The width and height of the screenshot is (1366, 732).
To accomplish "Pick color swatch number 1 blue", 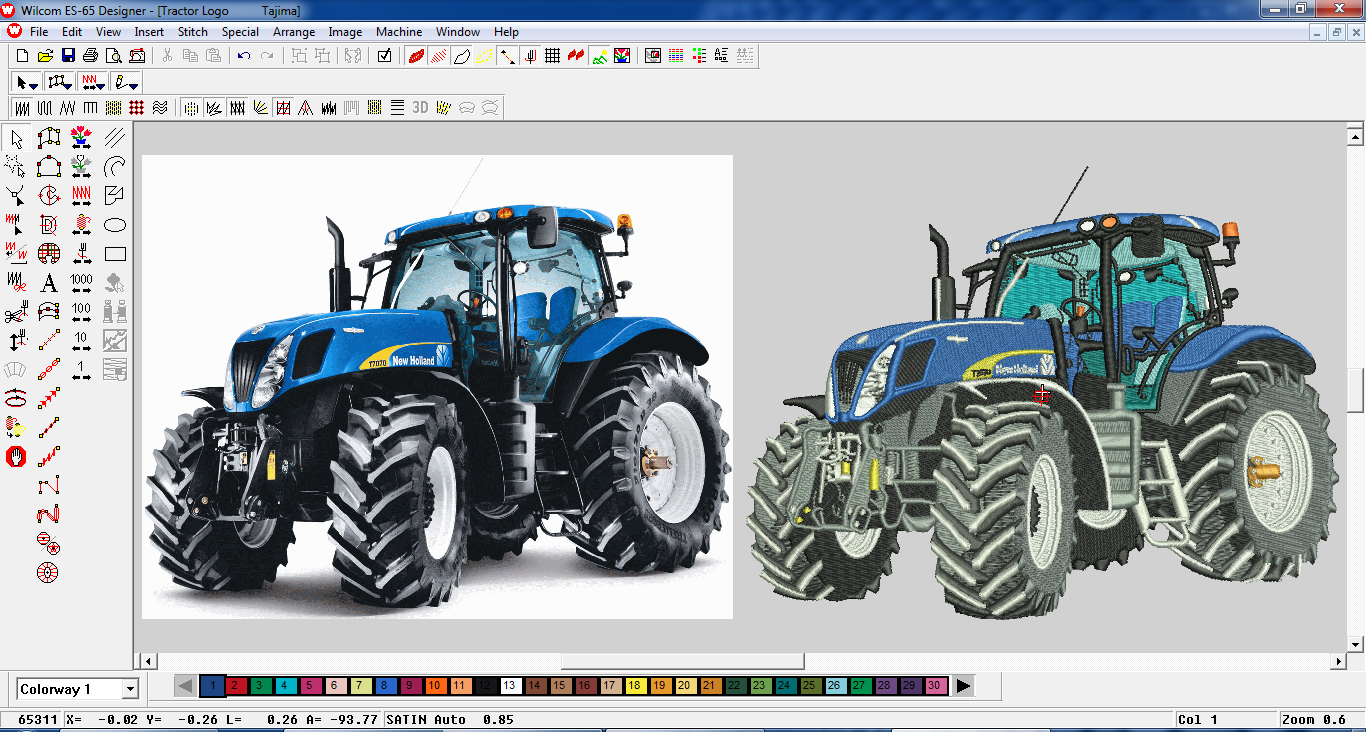I will [211, 686].
